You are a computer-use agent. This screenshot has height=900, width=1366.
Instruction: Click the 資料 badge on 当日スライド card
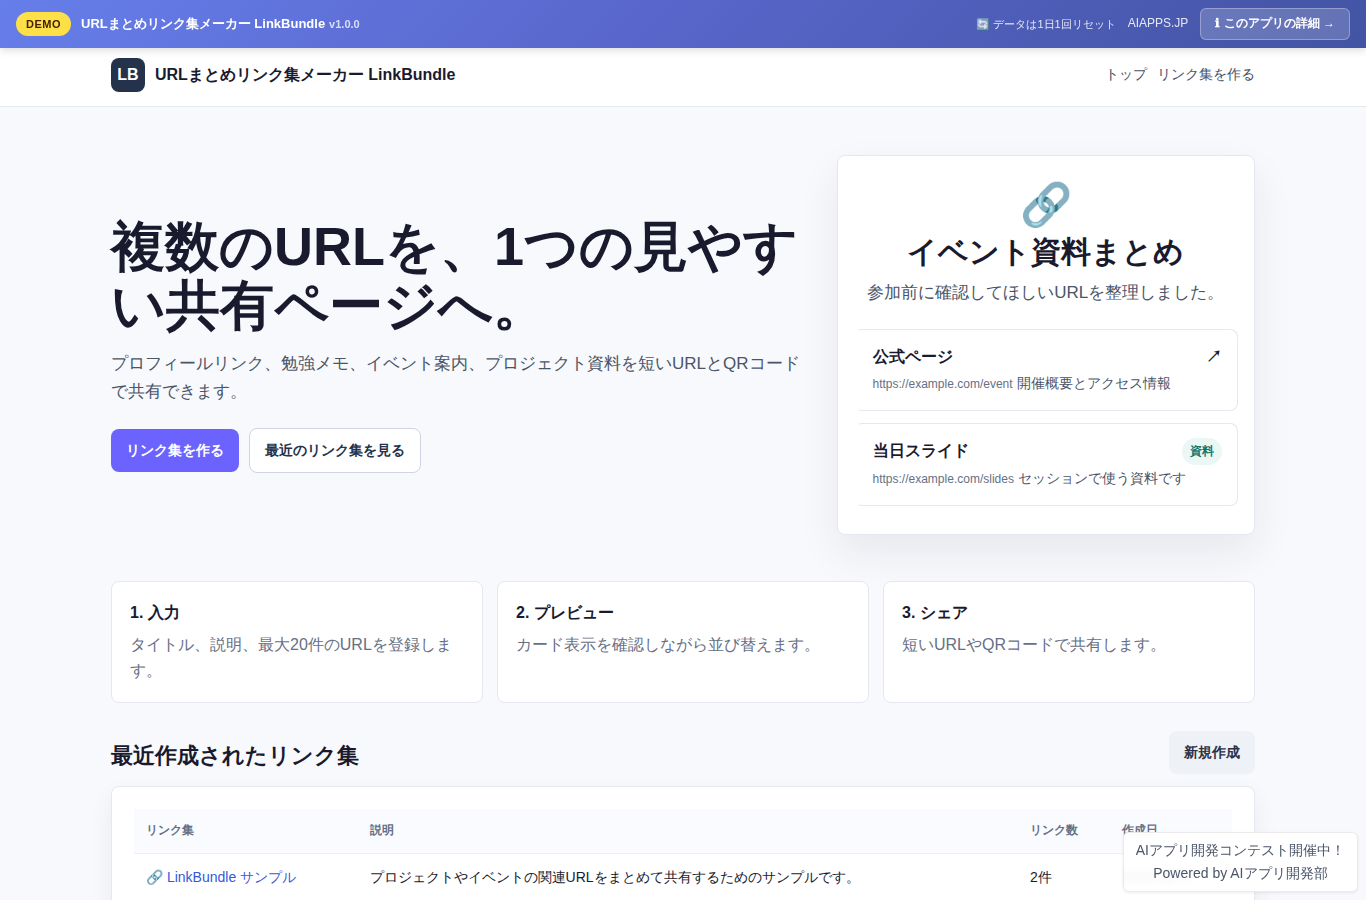1202,451
